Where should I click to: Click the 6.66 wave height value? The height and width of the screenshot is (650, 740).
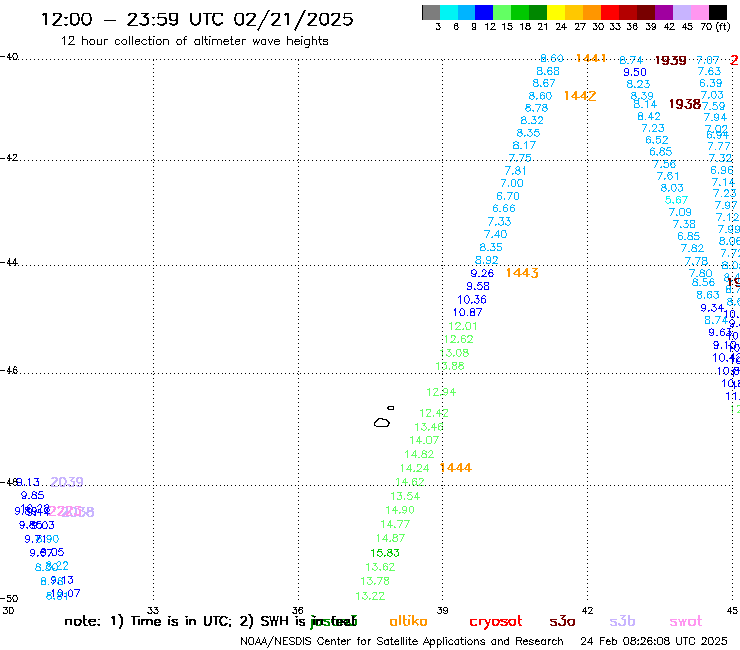(504, 208)
